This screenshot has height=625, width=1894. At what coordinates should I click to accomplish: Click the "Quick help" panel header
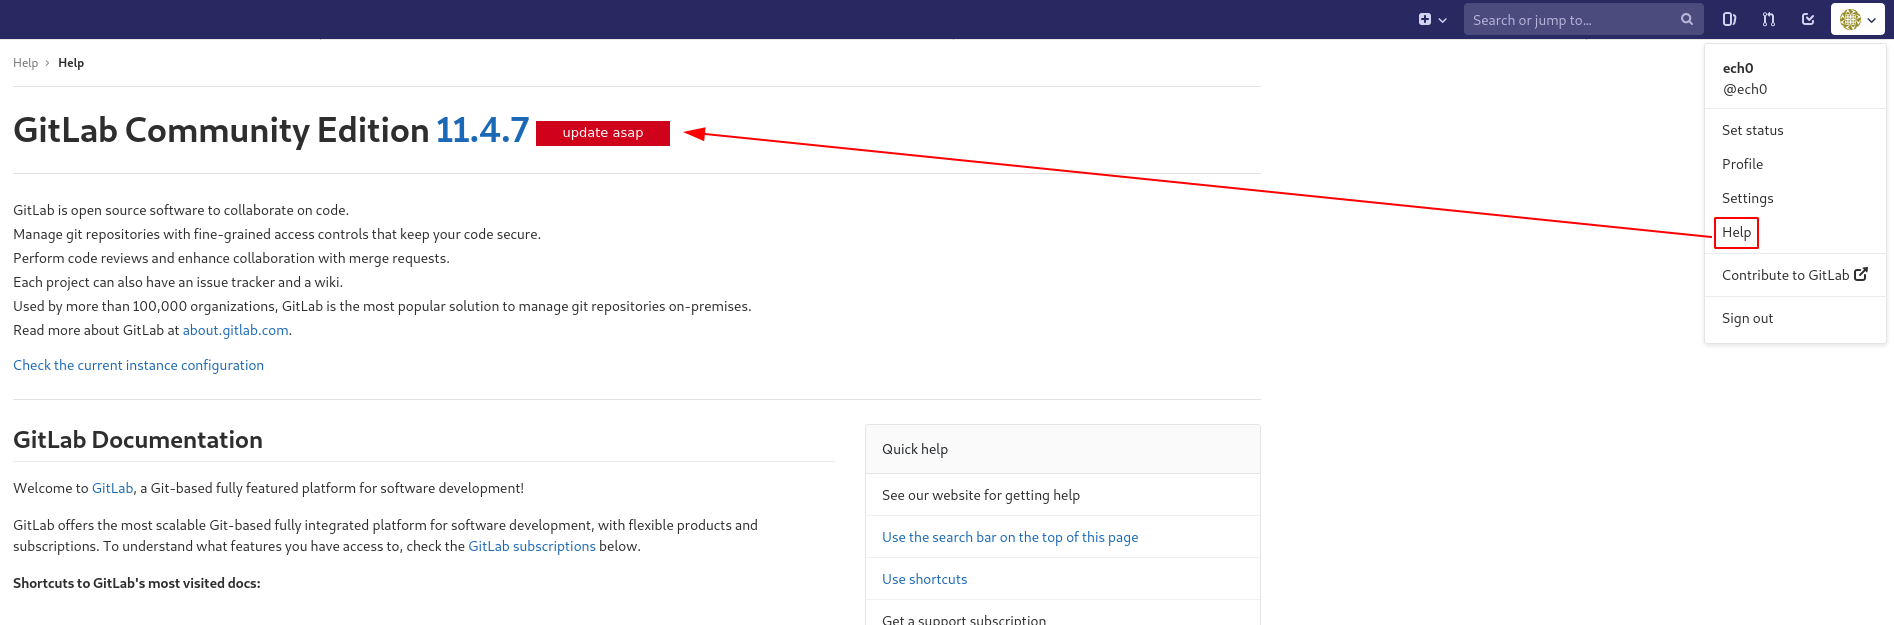click(1063, 449)
